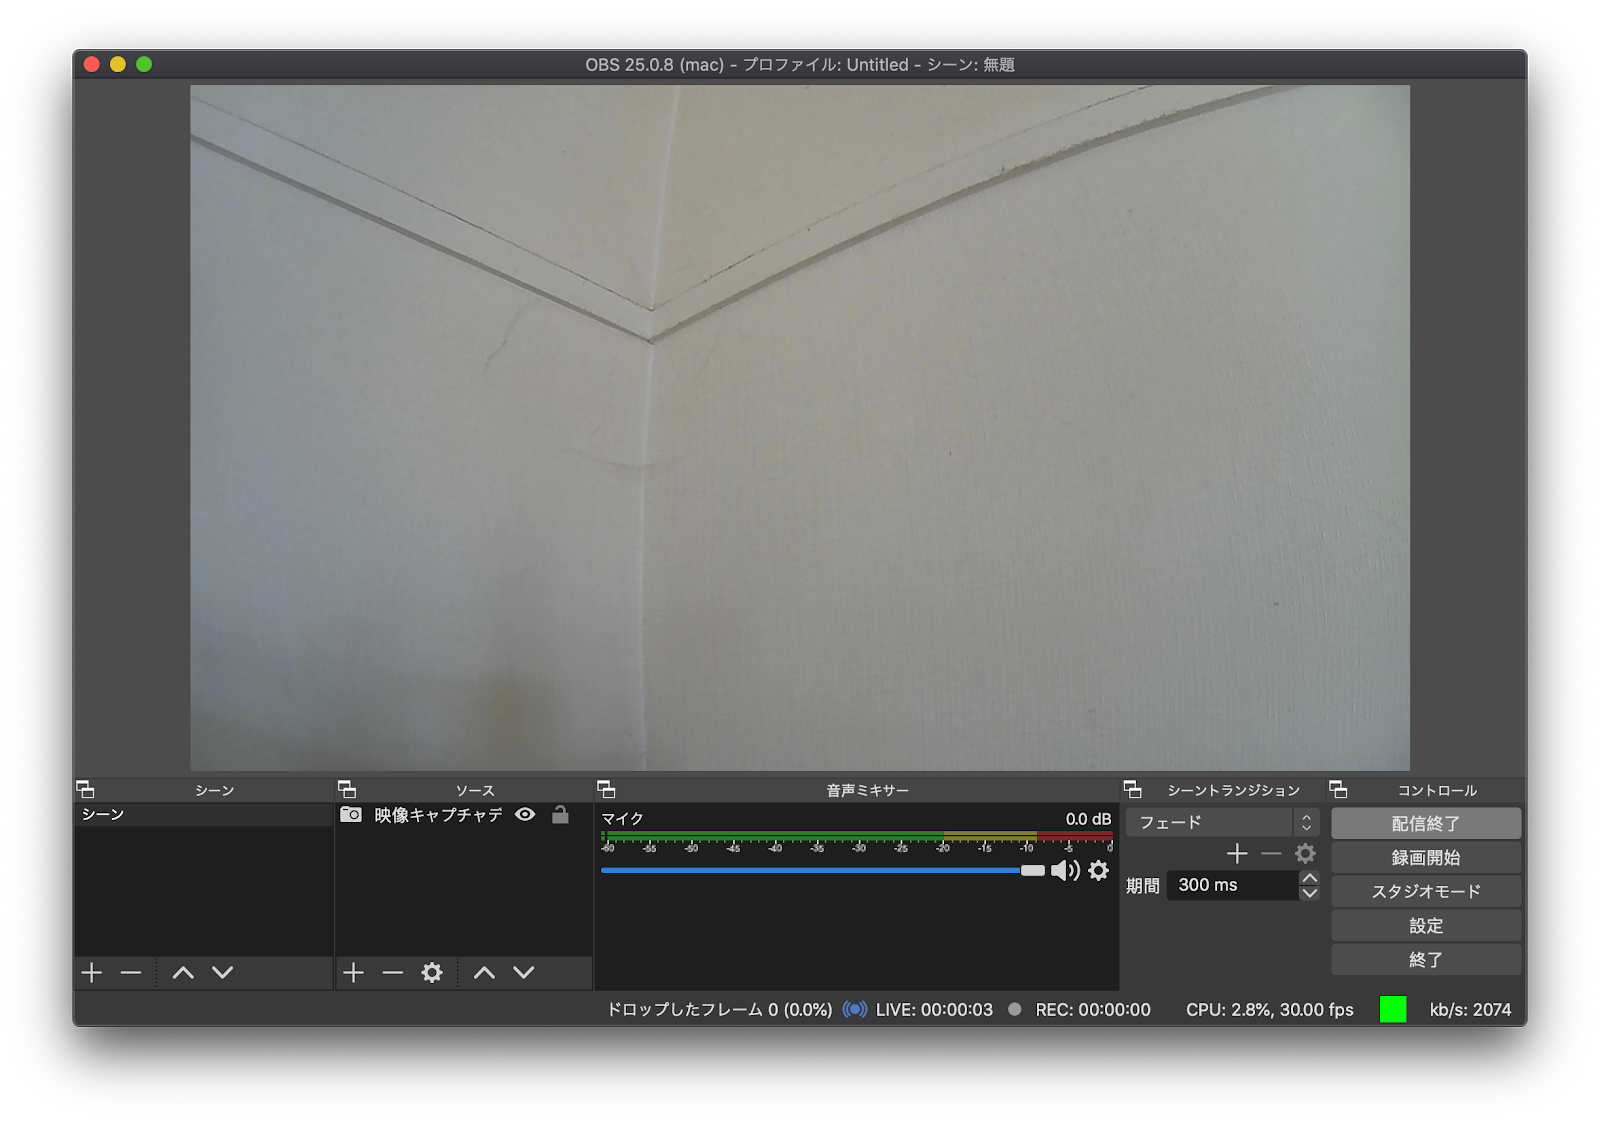Viewport: 1600px width, 1123px height.
Task: Remove the transition with minus icon
Action: [1271, 854]
